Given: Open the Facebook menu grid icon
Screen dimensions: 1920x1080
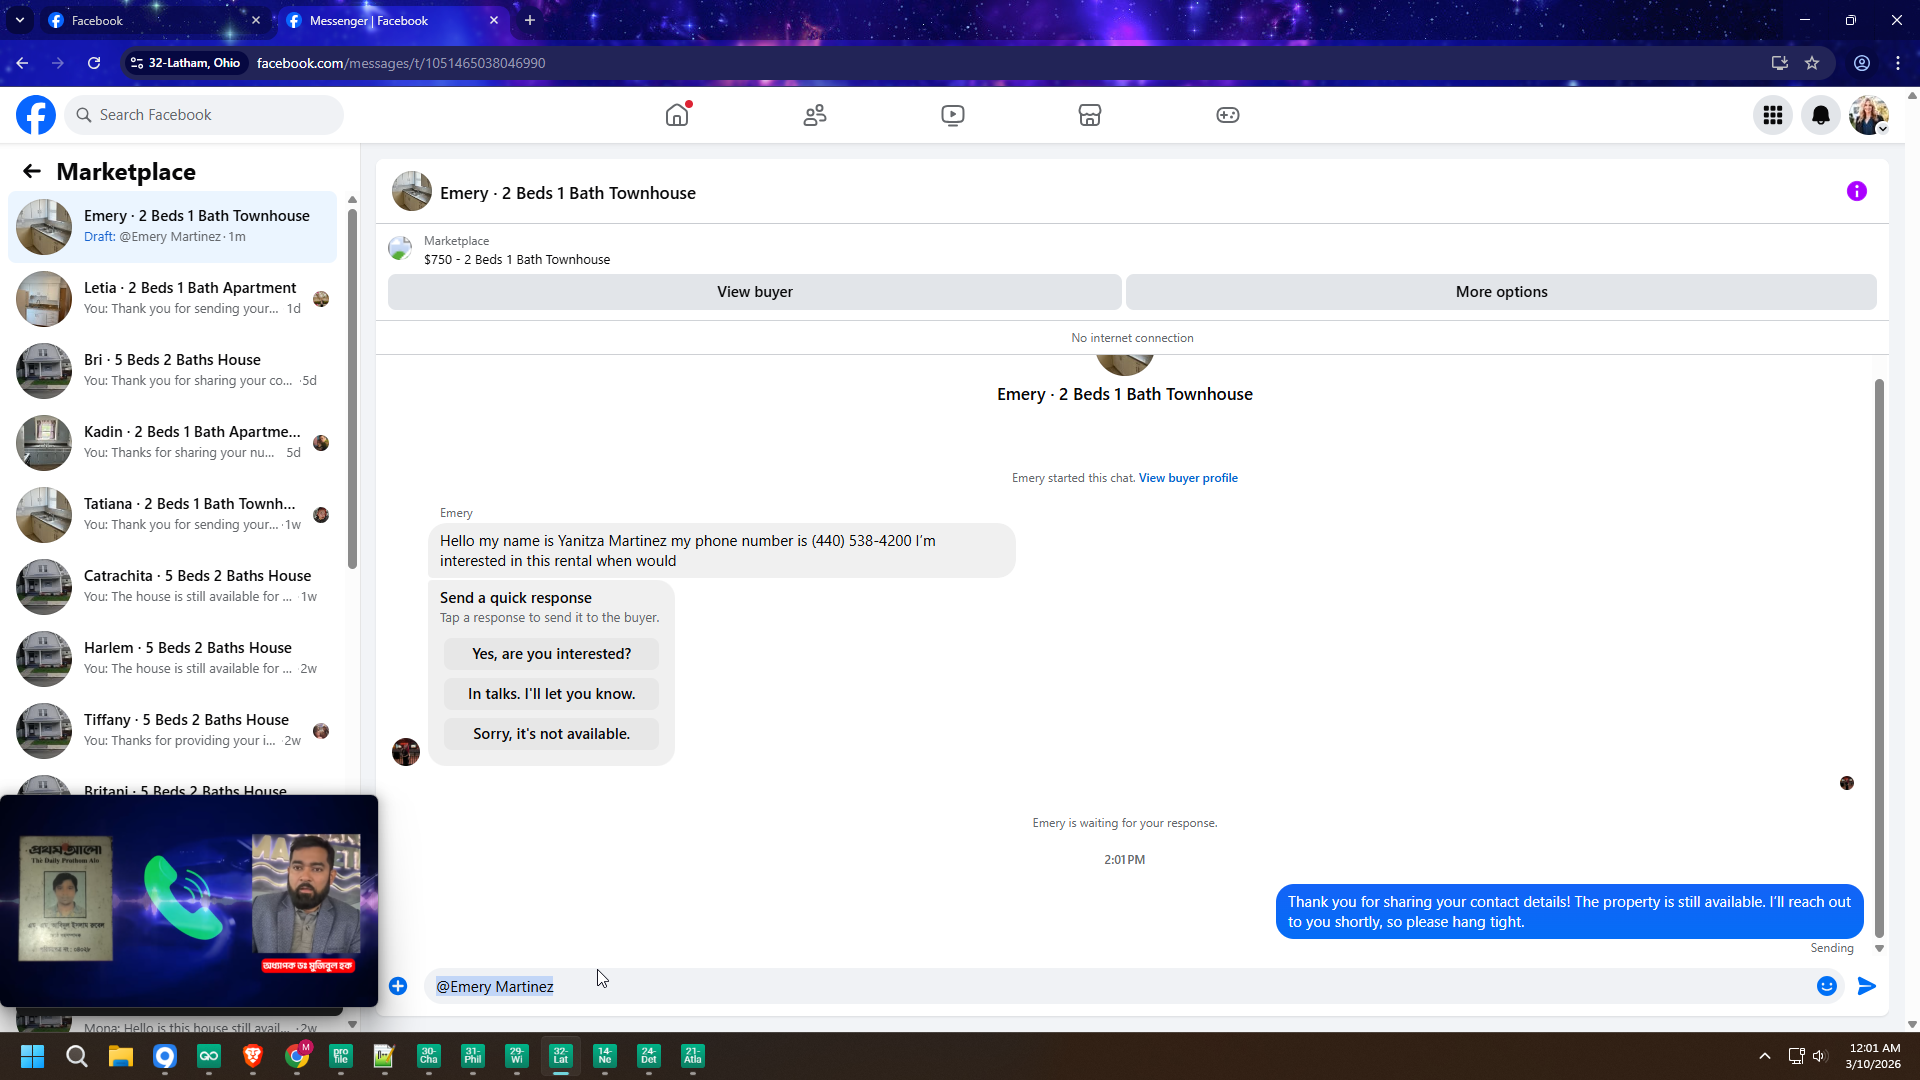Looking at the screenshot, I should (1772, 115).
